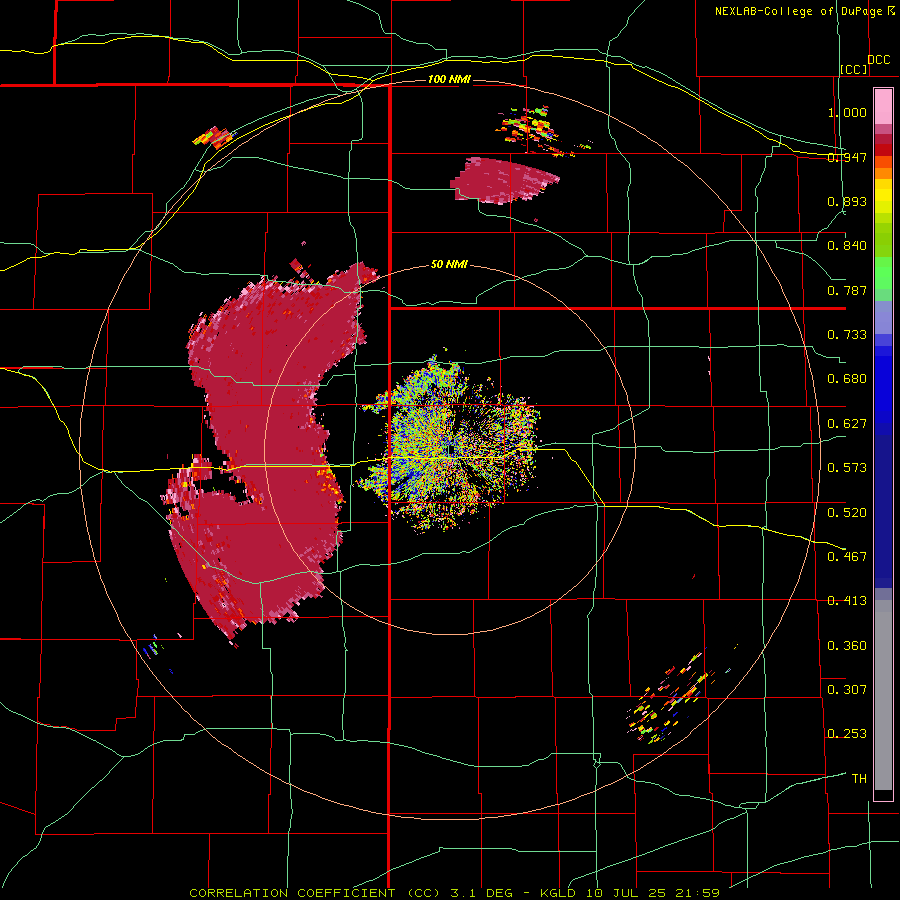Click the NEXLAB-College of DuPage credit text
This screenshot has height=900, width=900.
point(799,11)
